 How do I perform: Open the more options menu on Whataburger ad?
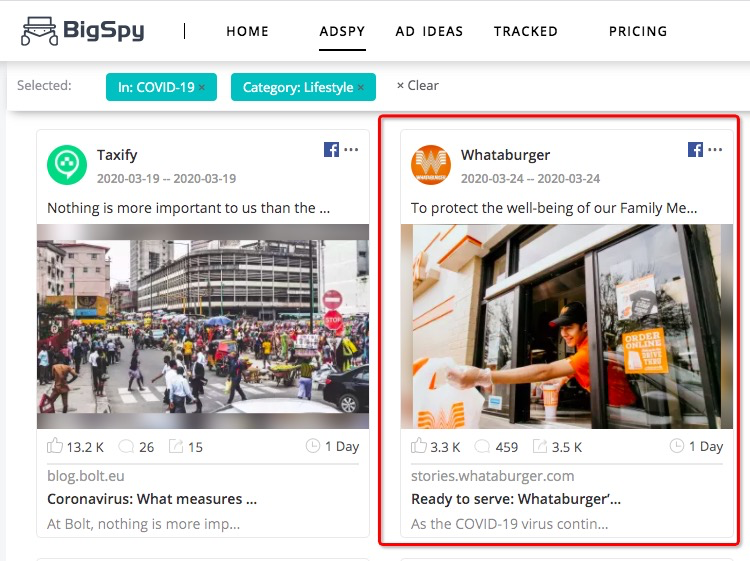715,149
